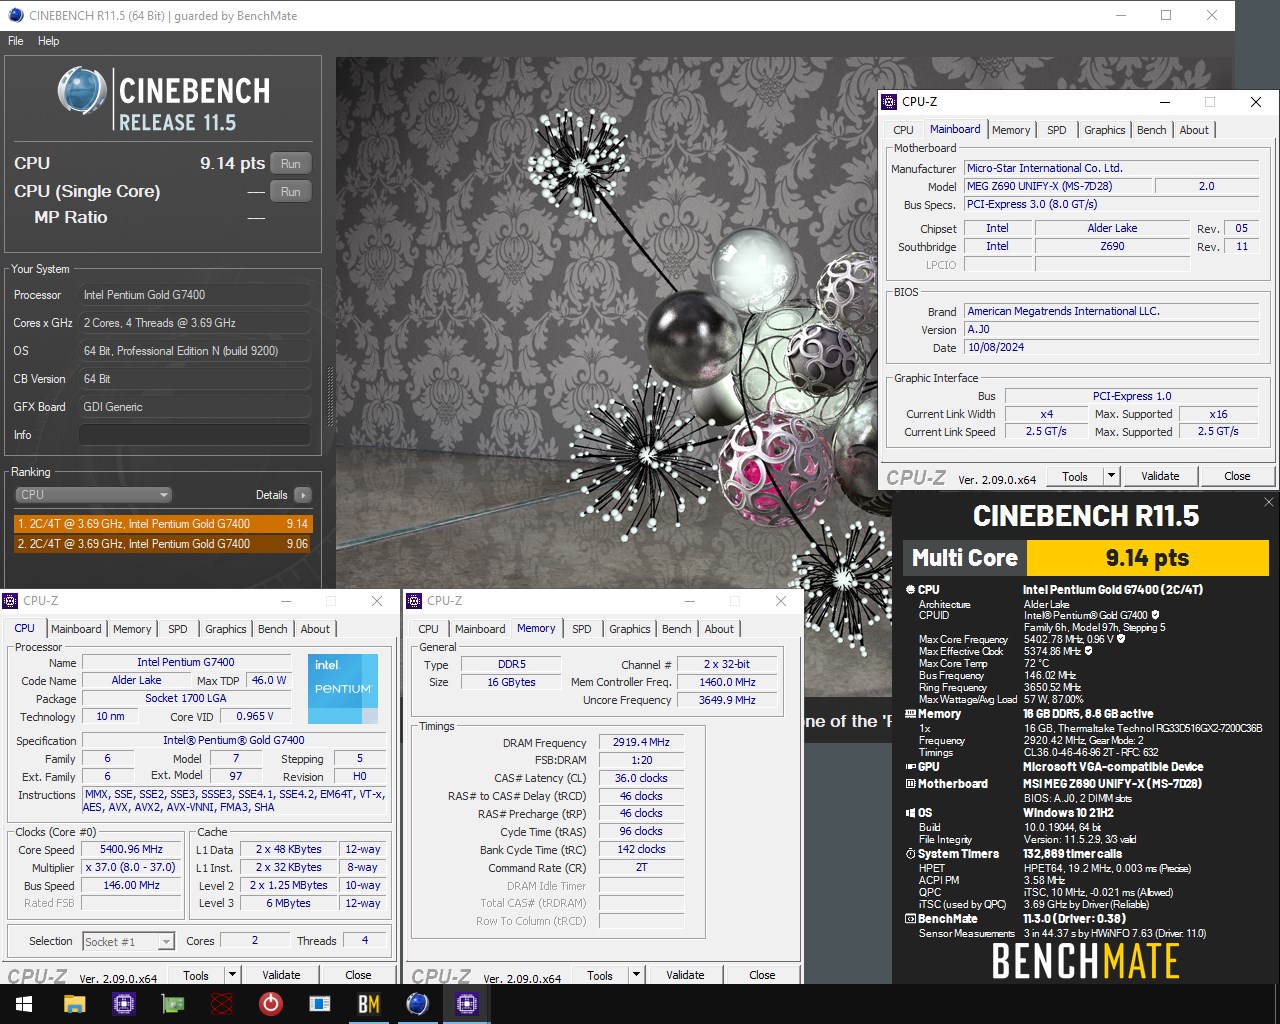Viewport: 1280px width, 1024px height.
Task: Expand Tools dropdown arrow in CPU-Z CPU window
Action: pos(232,975)
